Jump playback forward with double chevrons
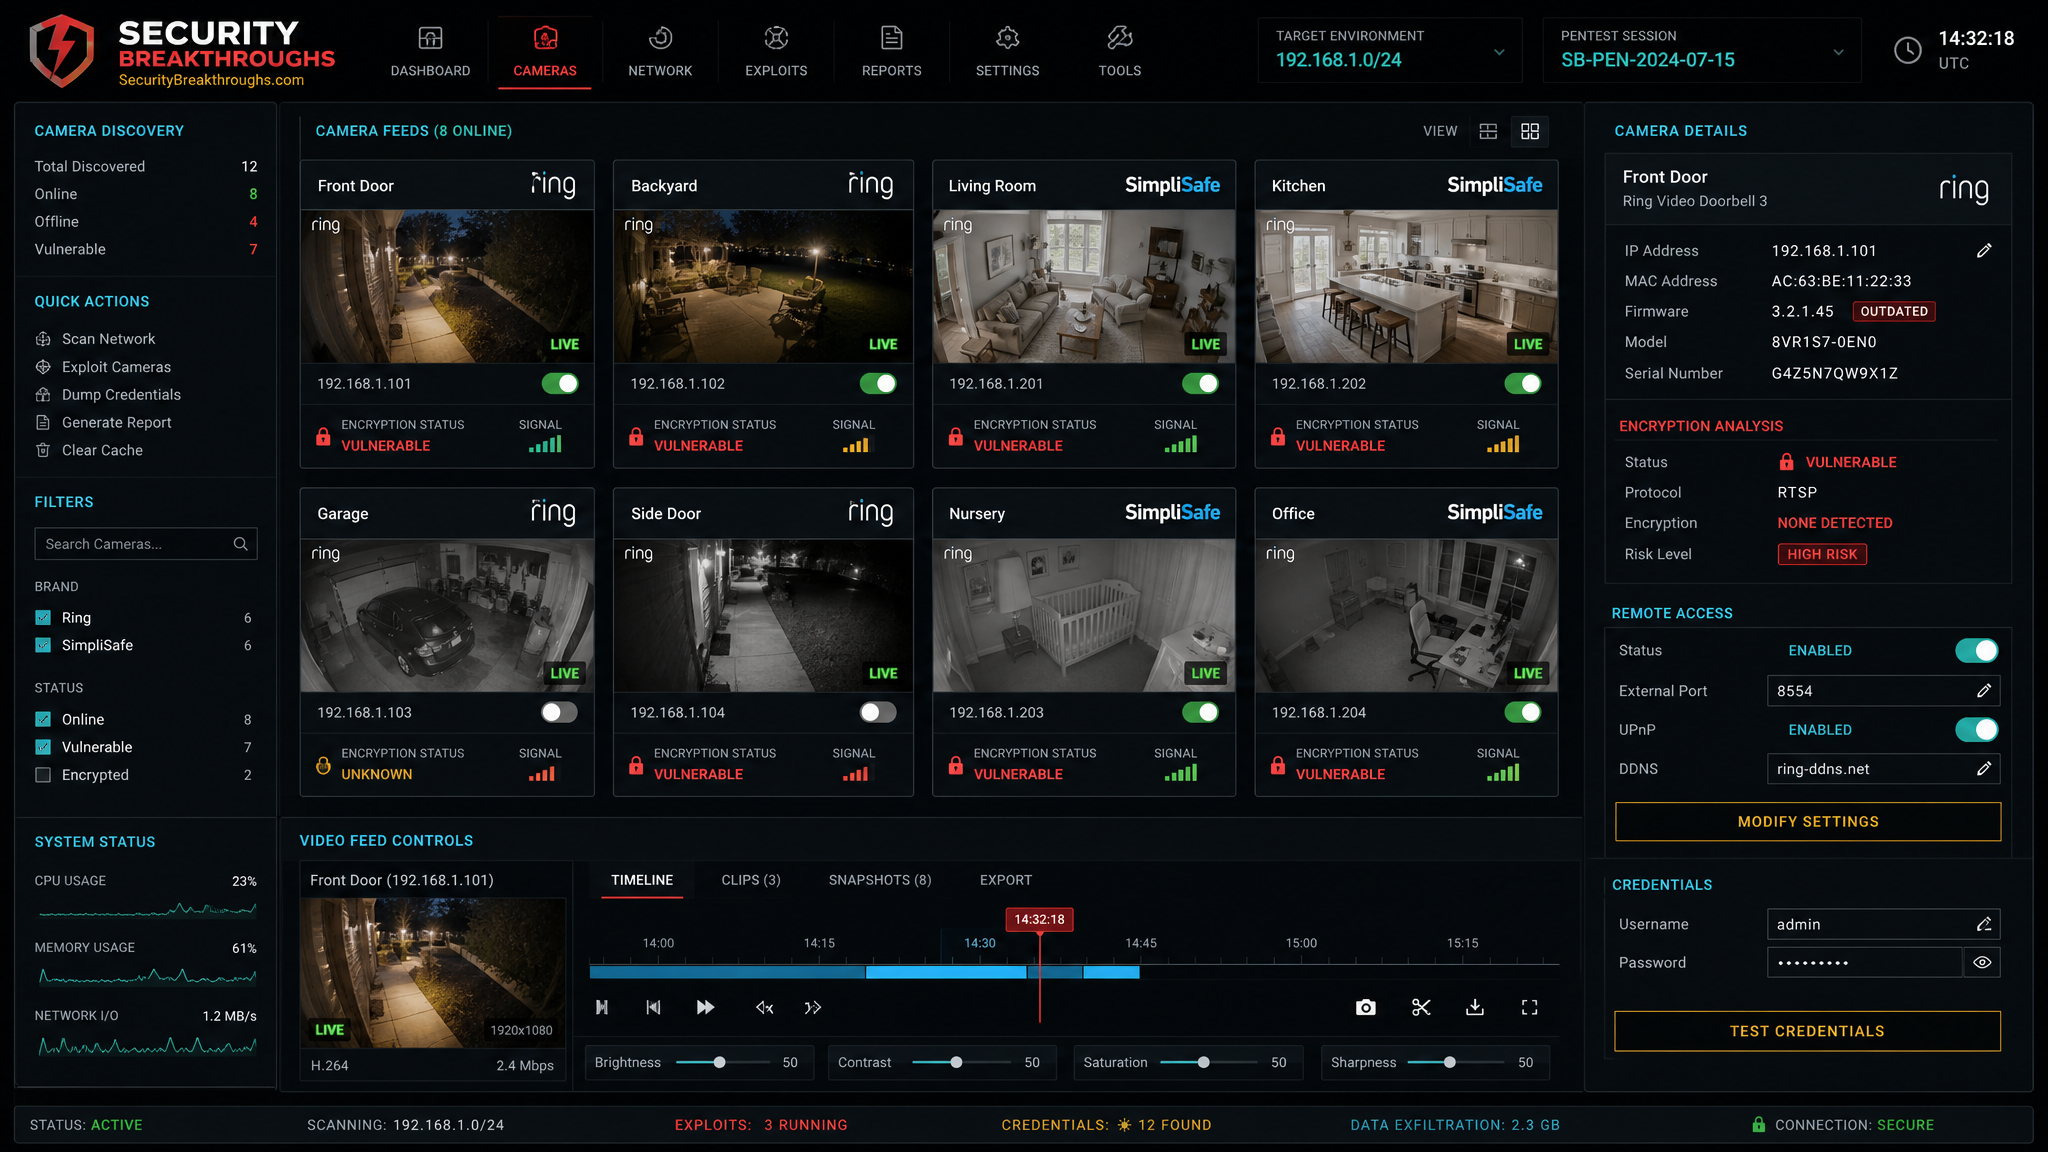The width and height of the screenshot is (2048, 1152). pos(813,1007)
